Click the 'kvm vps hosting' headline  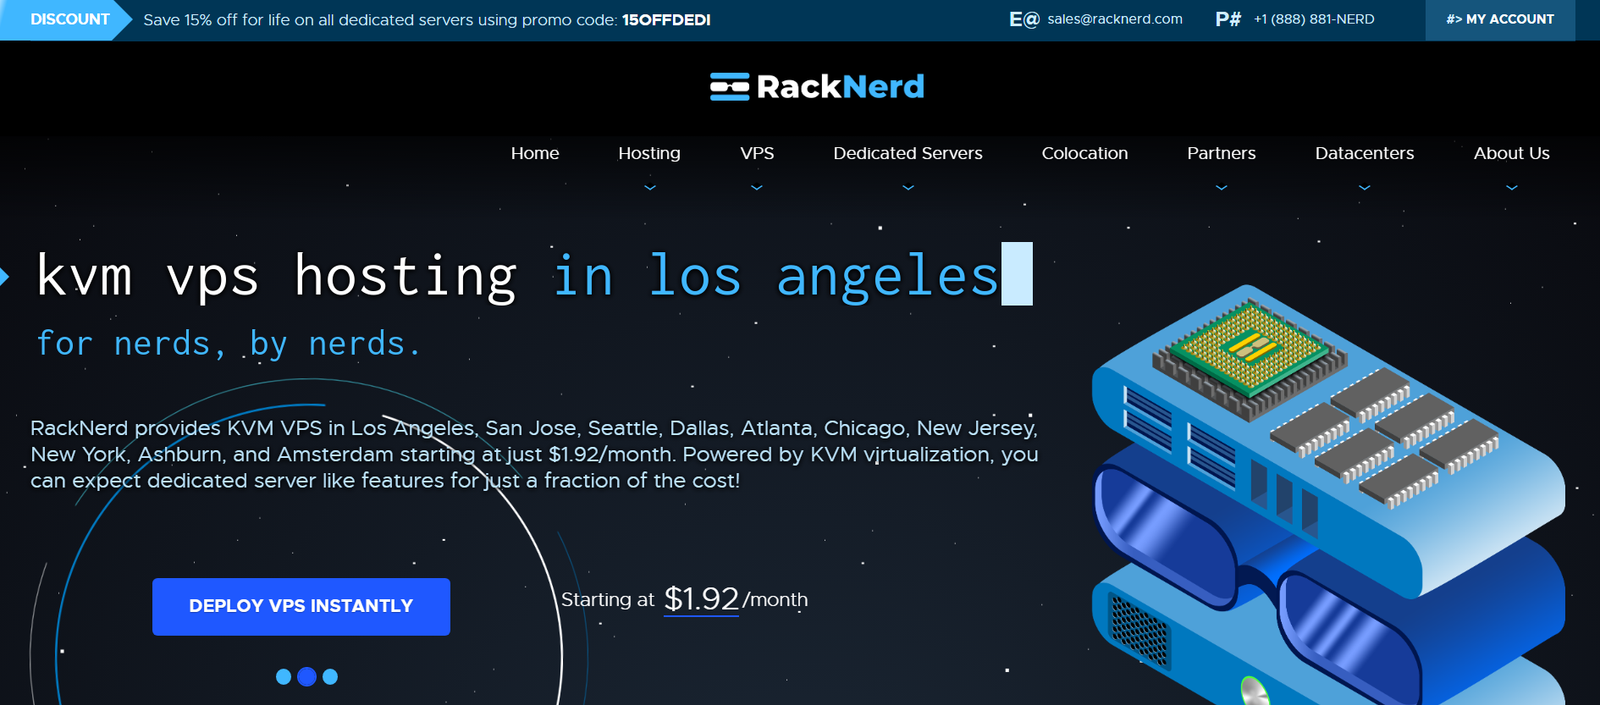[276, 276]
